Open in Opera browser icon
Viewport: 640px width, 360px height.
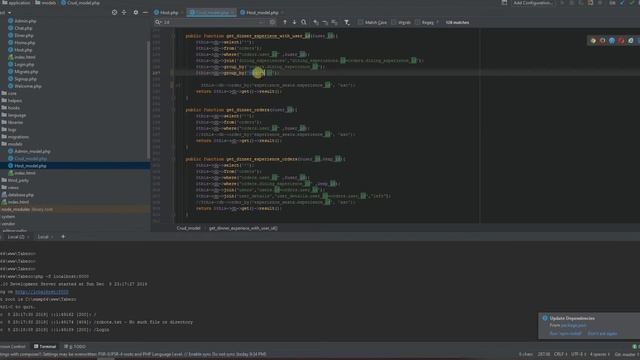[621, 40]
